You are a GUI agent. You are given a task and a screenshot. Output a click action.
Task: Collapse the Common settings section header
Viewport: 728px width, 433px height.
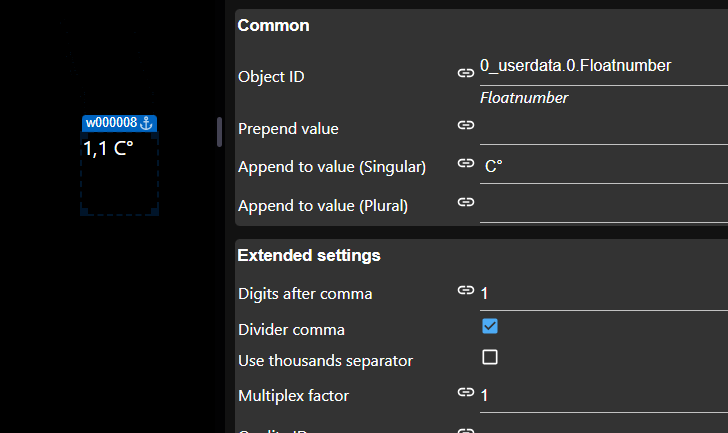pos(273,26)
